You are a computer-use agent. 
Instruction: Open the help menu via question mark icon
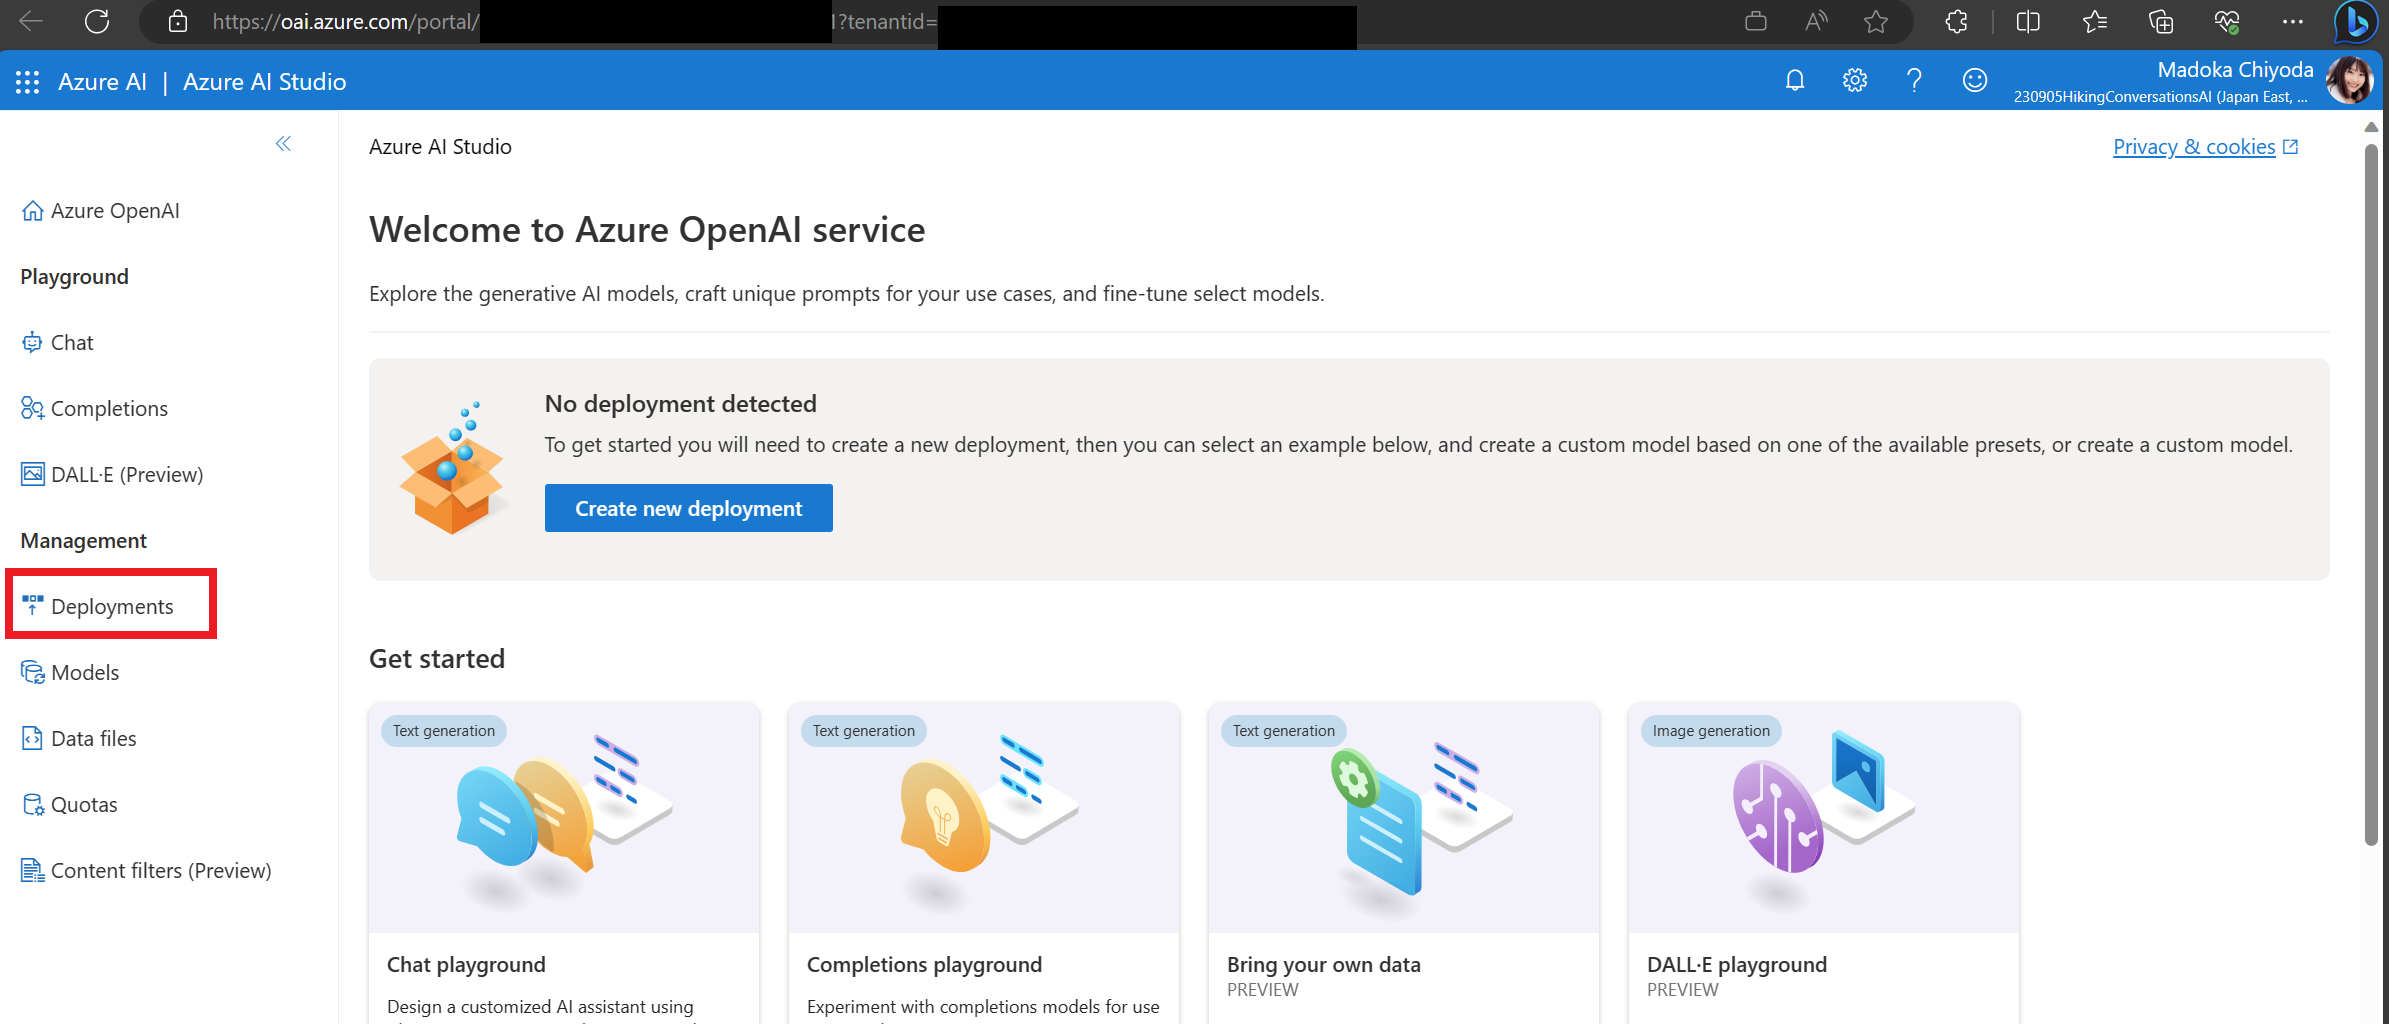point(1914,80)
